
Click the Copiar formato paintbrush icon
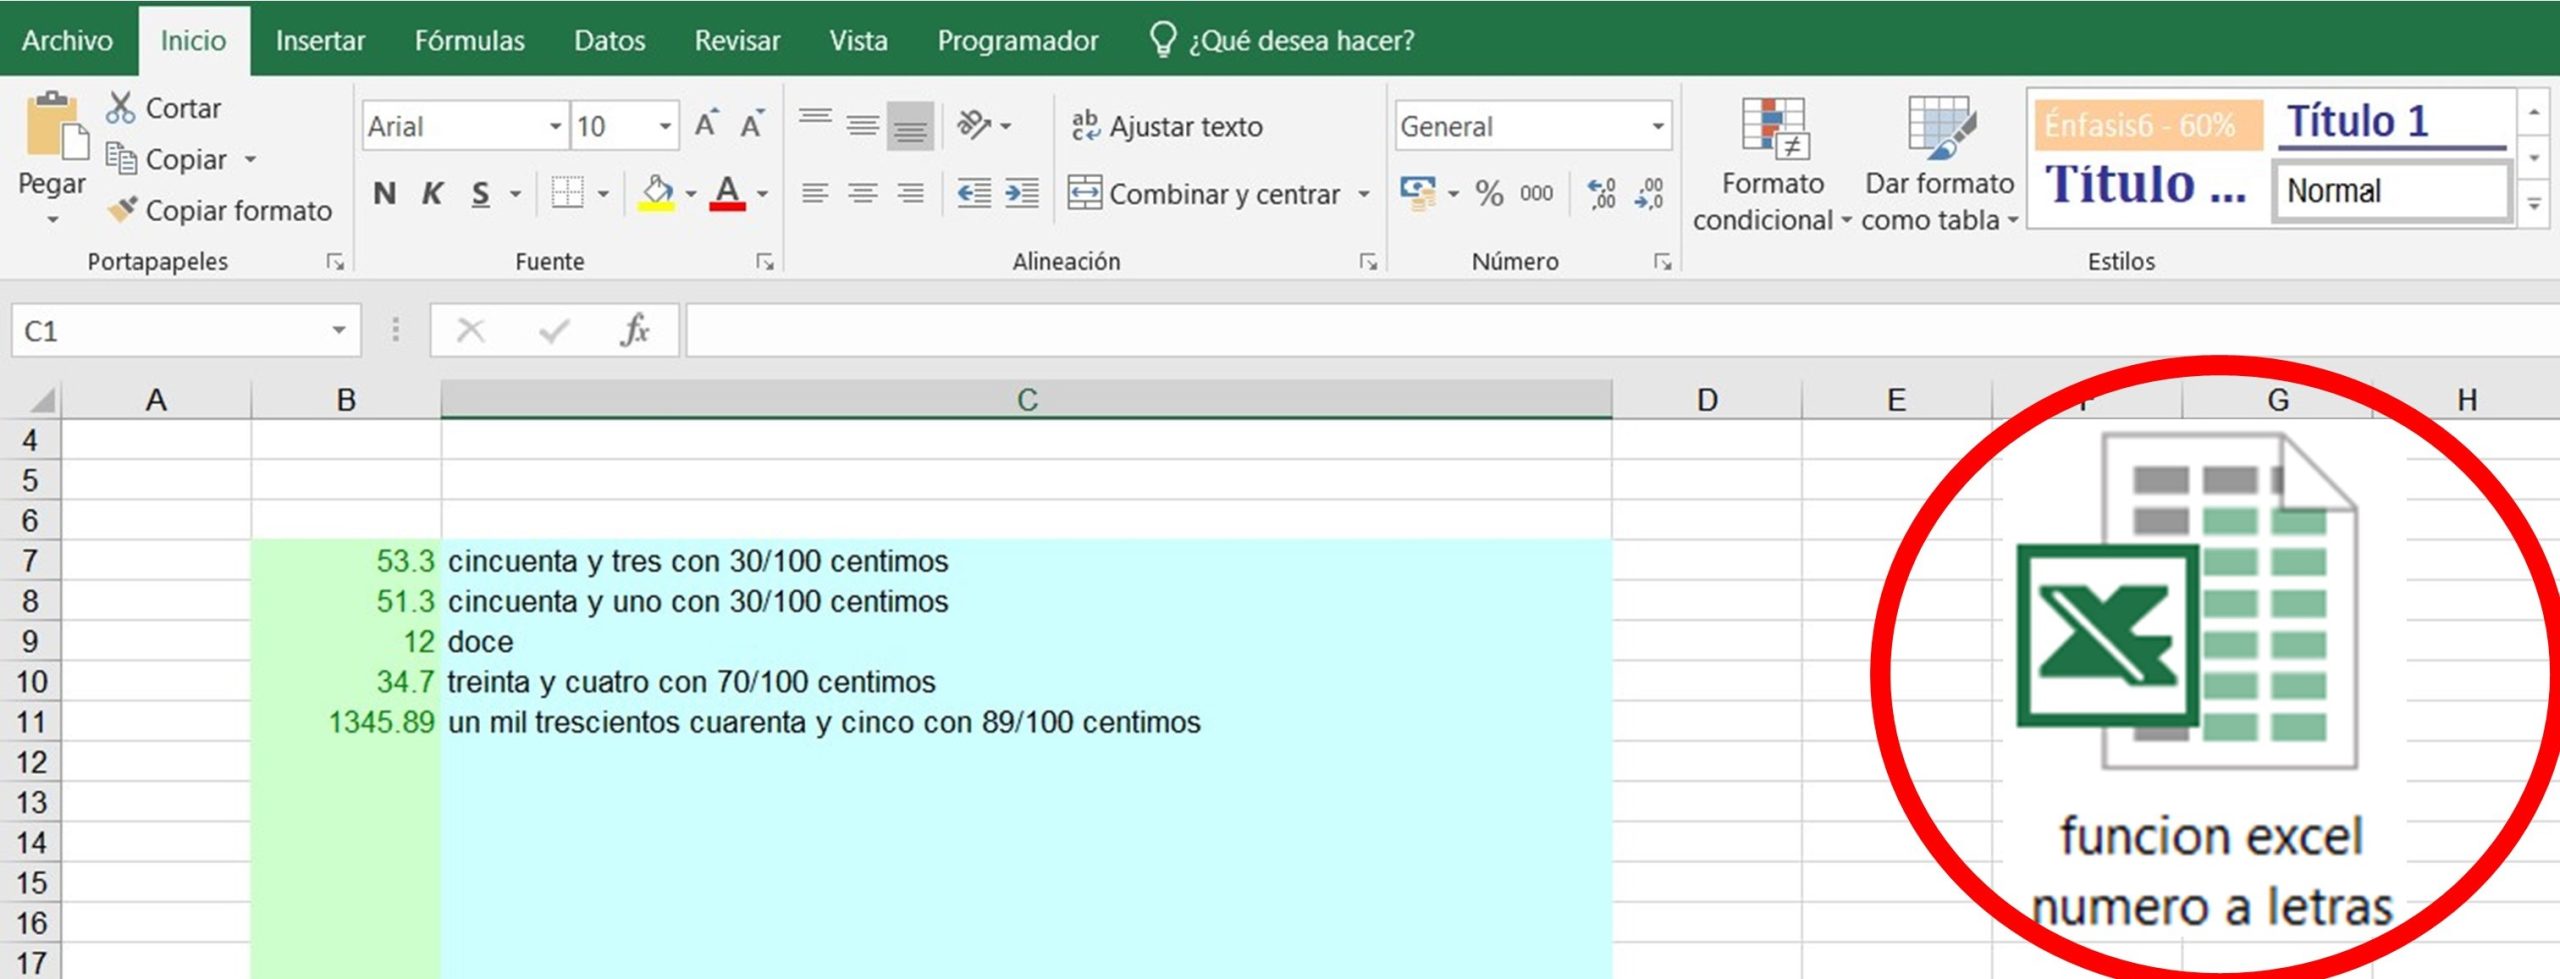tap(122, 210)
